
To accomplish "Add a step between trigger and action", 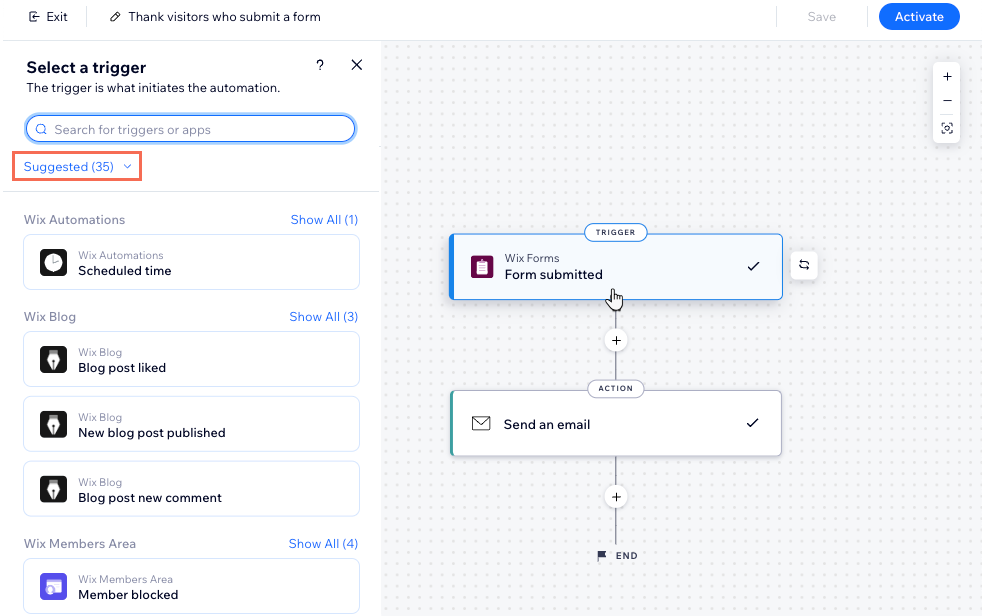I will [x=616, y=340].
